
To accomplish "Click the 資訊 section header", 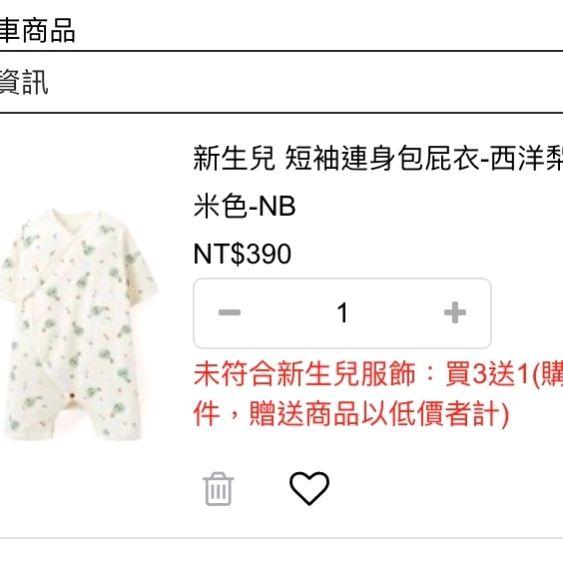I will tap(24, 82).
